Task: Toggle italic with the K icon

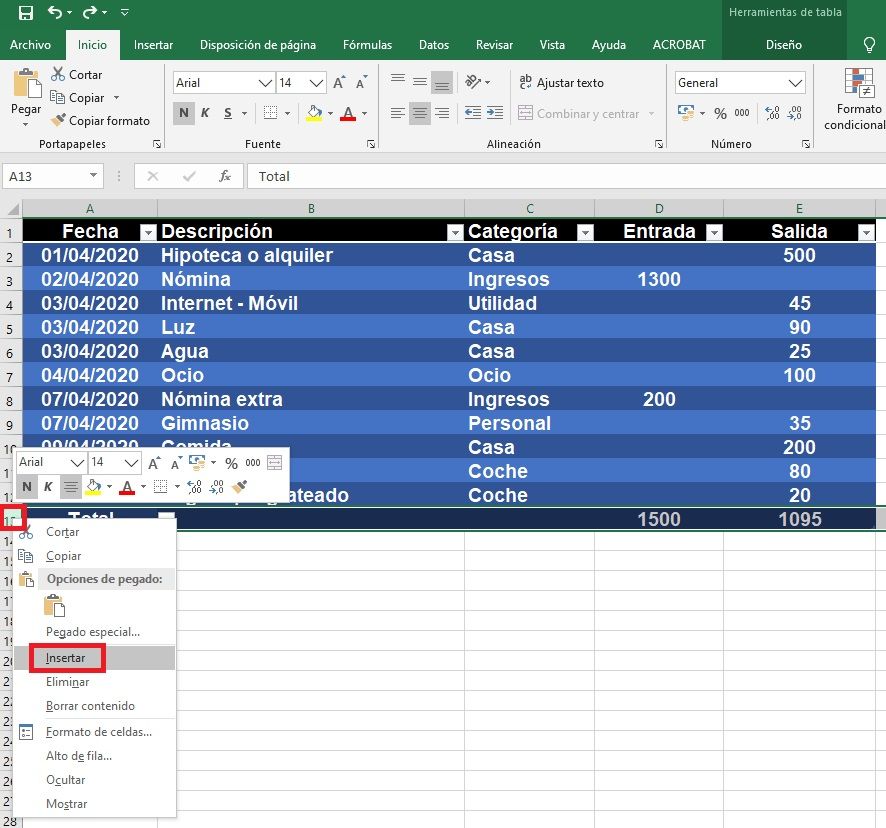Action: [204, 113]
